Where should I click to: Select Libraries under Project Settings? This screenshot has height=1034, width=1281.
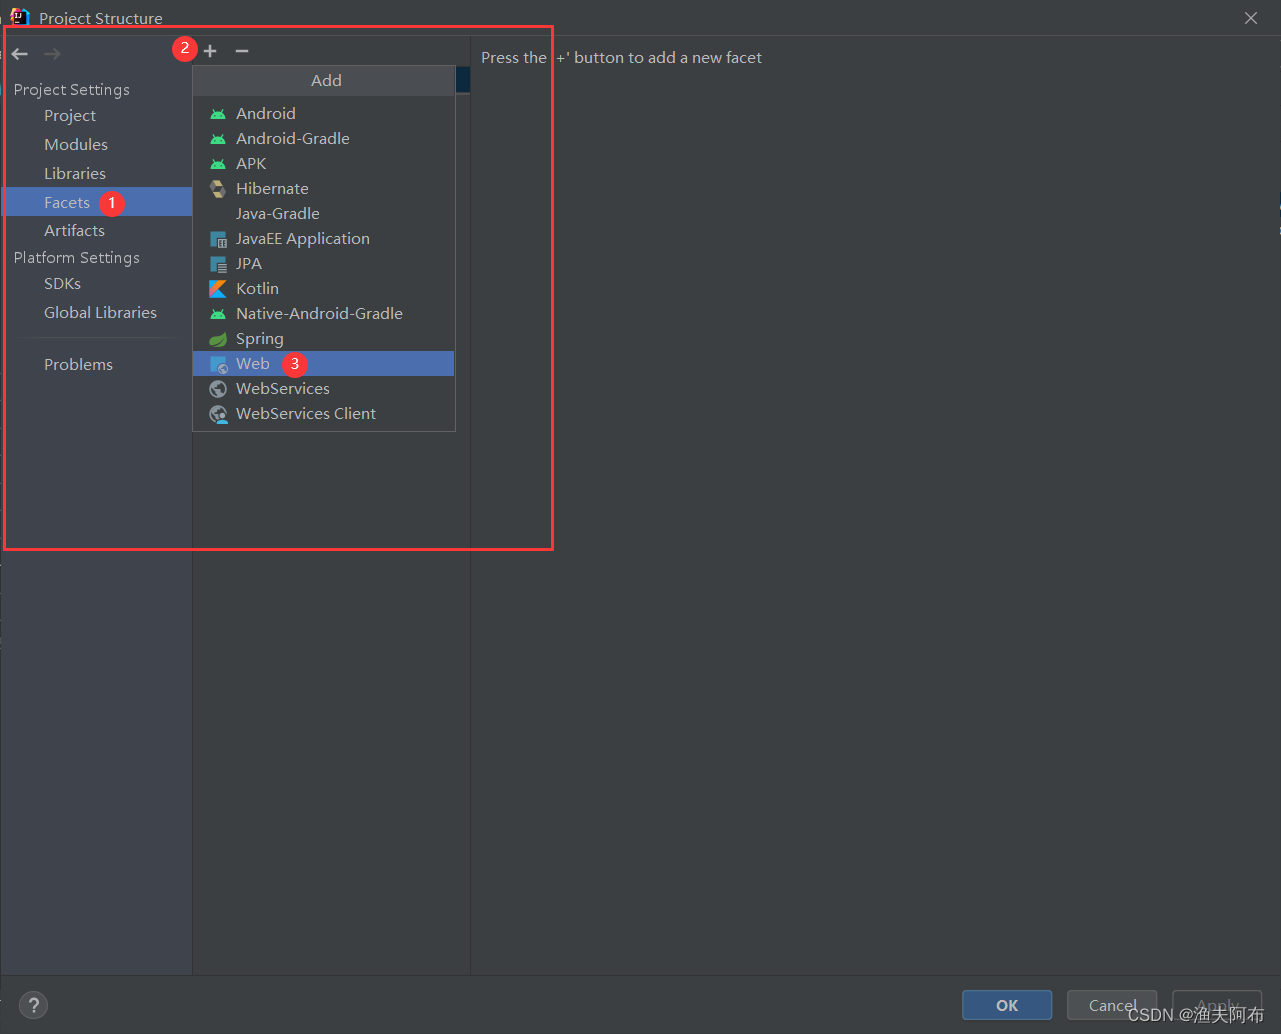tap(75, 173)
